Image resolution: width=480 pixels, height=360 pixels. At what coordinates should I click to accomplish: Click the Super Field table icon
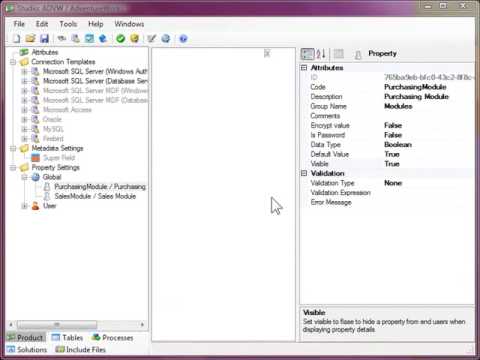click(x=36, y=158)
